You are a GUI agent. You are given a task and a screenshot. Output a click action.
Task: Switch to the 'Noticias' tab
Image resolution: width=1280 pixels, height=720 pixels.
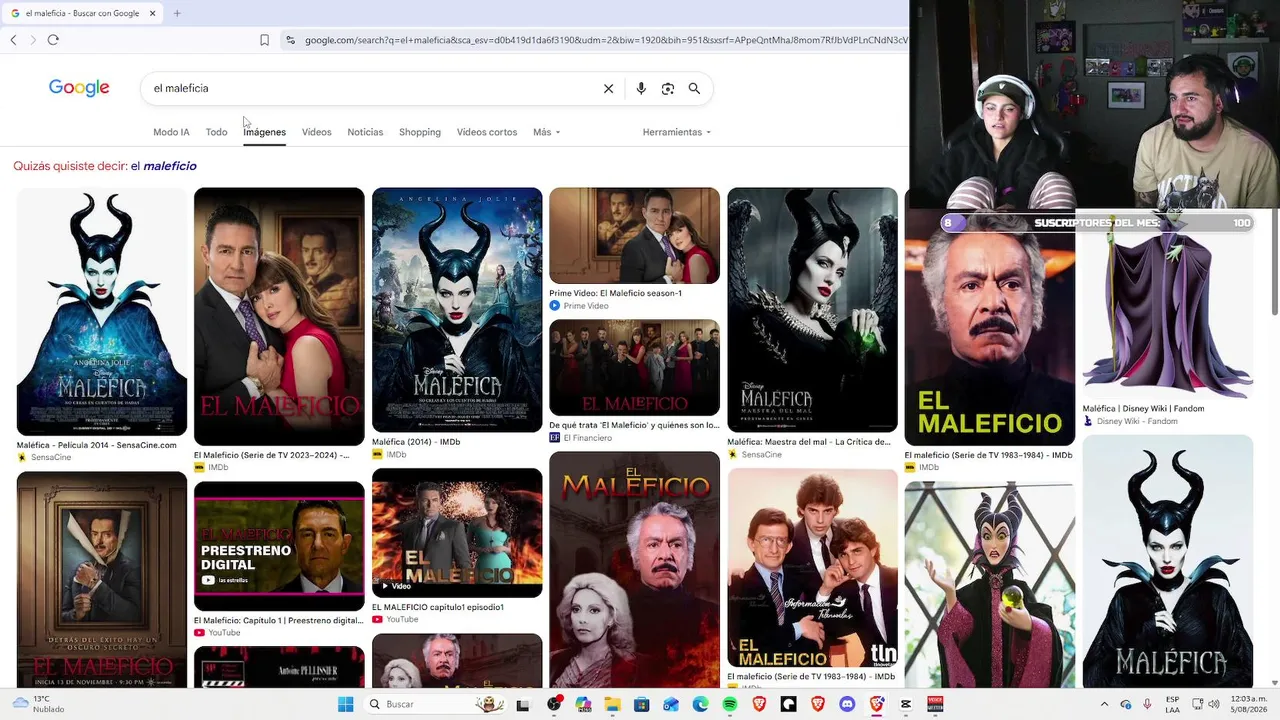click(x=365, y=132)
